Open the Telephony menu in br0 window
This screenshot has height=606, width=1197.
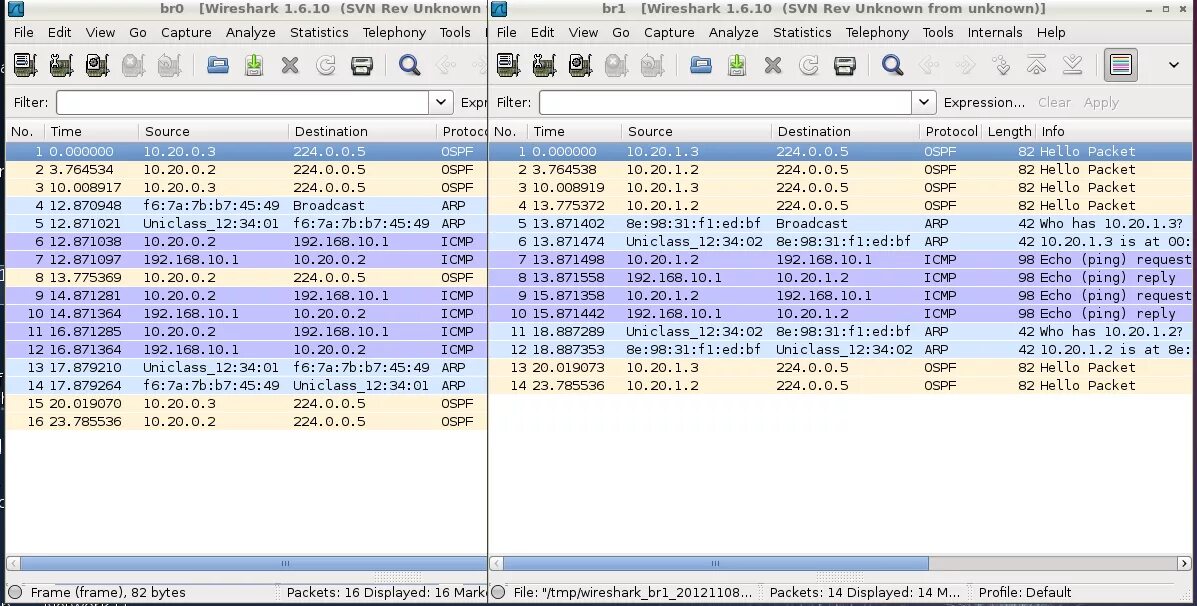click(394, 32)
